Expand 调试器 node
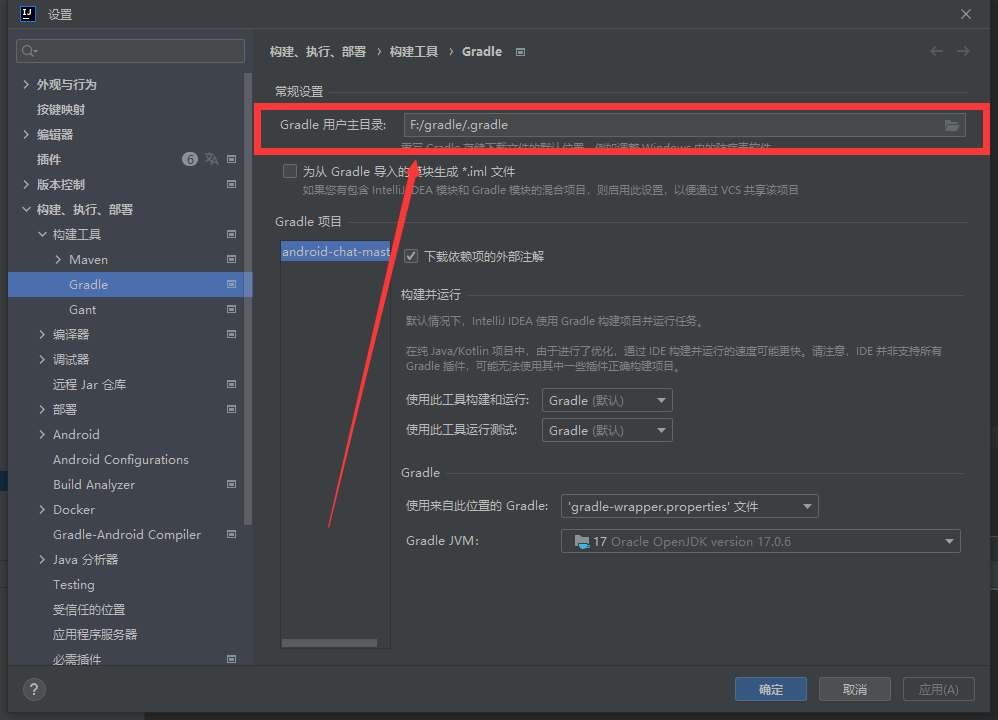This screenshot has height=720, width=998. click(42, 360)
